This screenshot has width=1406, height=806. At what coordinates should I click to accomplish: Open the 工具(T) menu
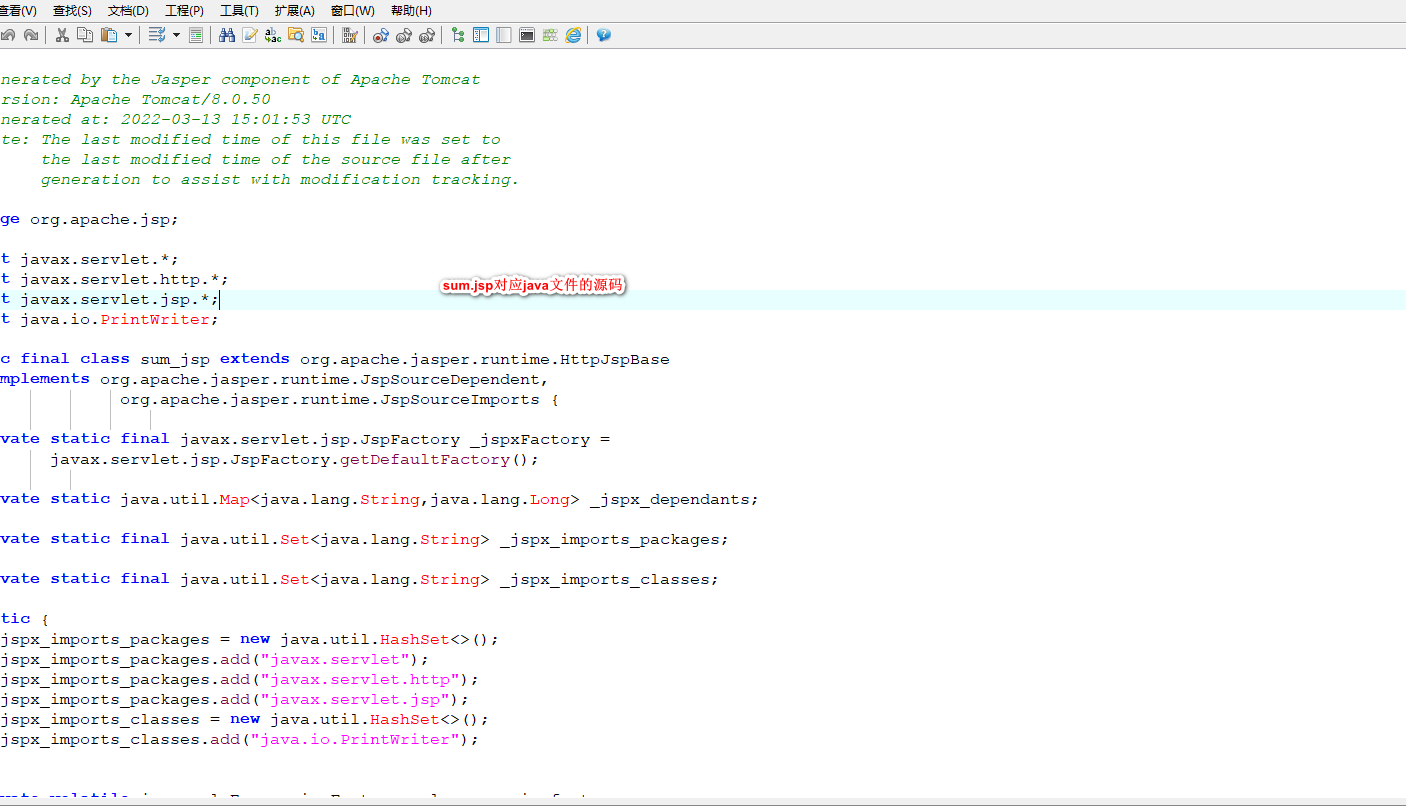pos(239,11)
